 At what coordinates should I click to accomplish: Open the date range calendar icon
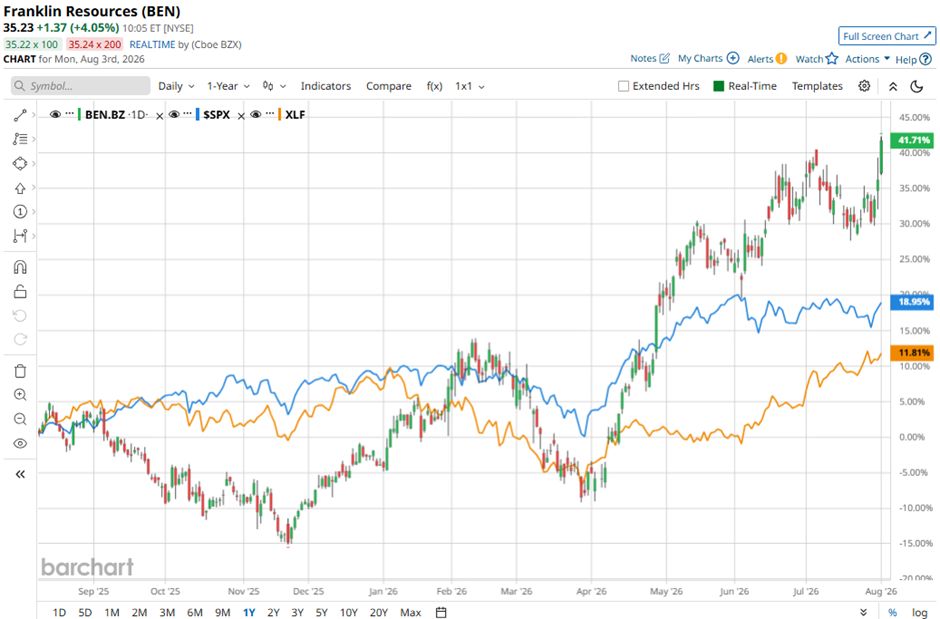coord(441,612)
